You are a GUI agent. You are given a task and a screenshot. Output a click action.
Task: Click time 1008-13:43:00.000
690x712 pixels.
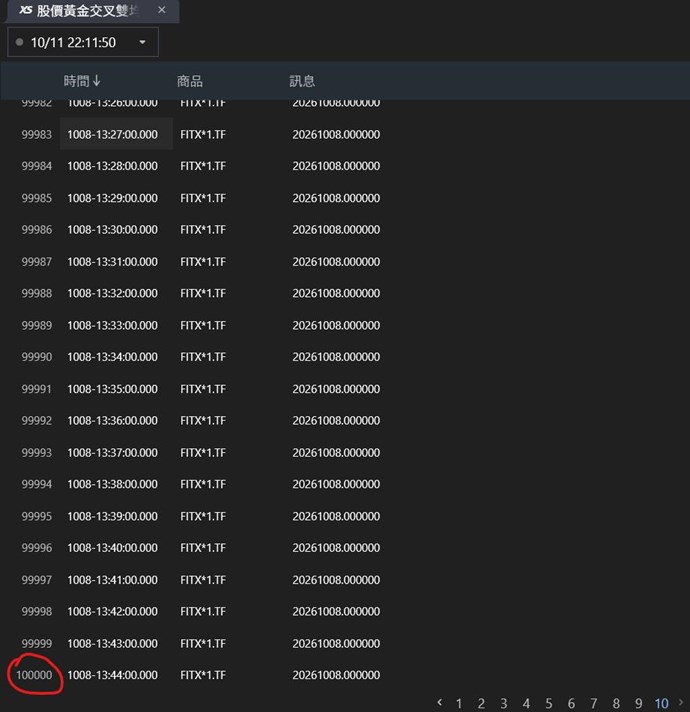[x=113, y=643]
